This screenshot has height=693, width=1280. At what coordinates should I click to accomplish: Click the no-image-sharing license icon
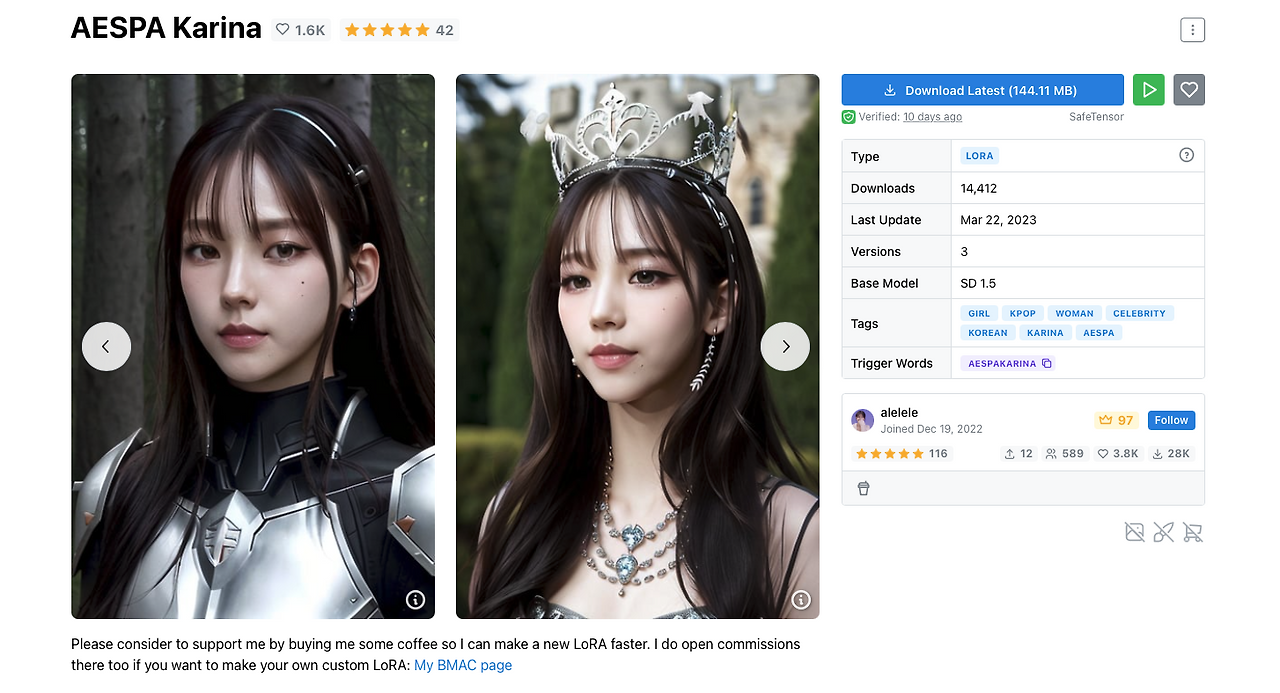coord(1134,532)
